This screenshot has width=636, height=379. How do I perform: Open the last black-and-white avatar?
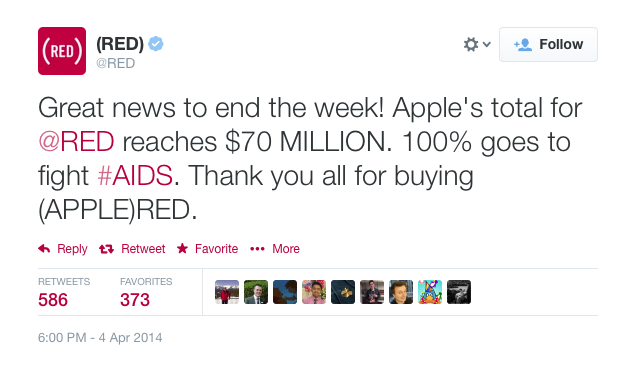click(x=459, y=292)
